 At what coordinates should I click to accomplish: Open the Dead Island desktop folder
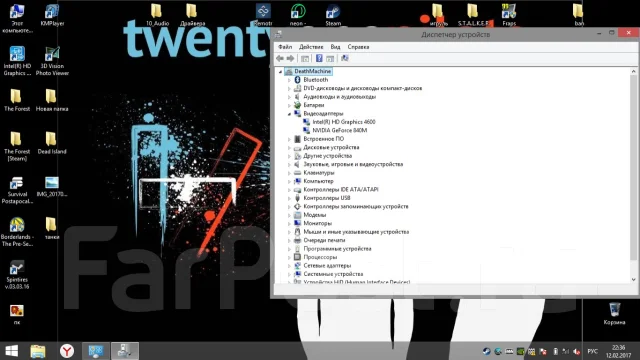[x=52, y=143]
